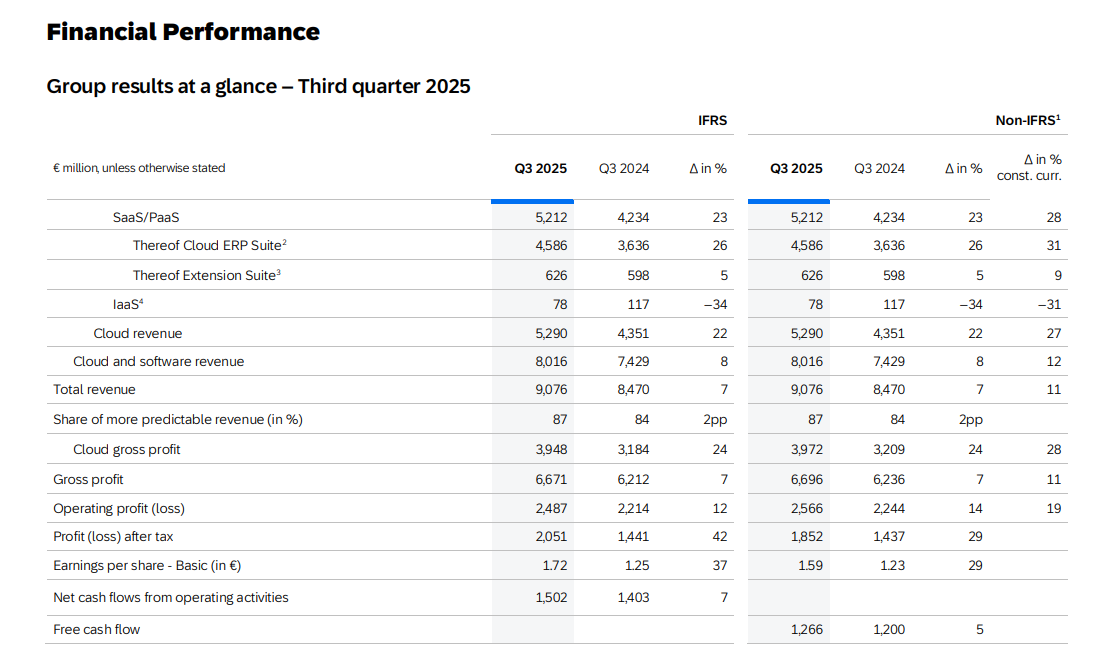Select the Total revenue row label
Image resolution: width=1117 pixels, height=650 pixels.
[x=94, y=389]
